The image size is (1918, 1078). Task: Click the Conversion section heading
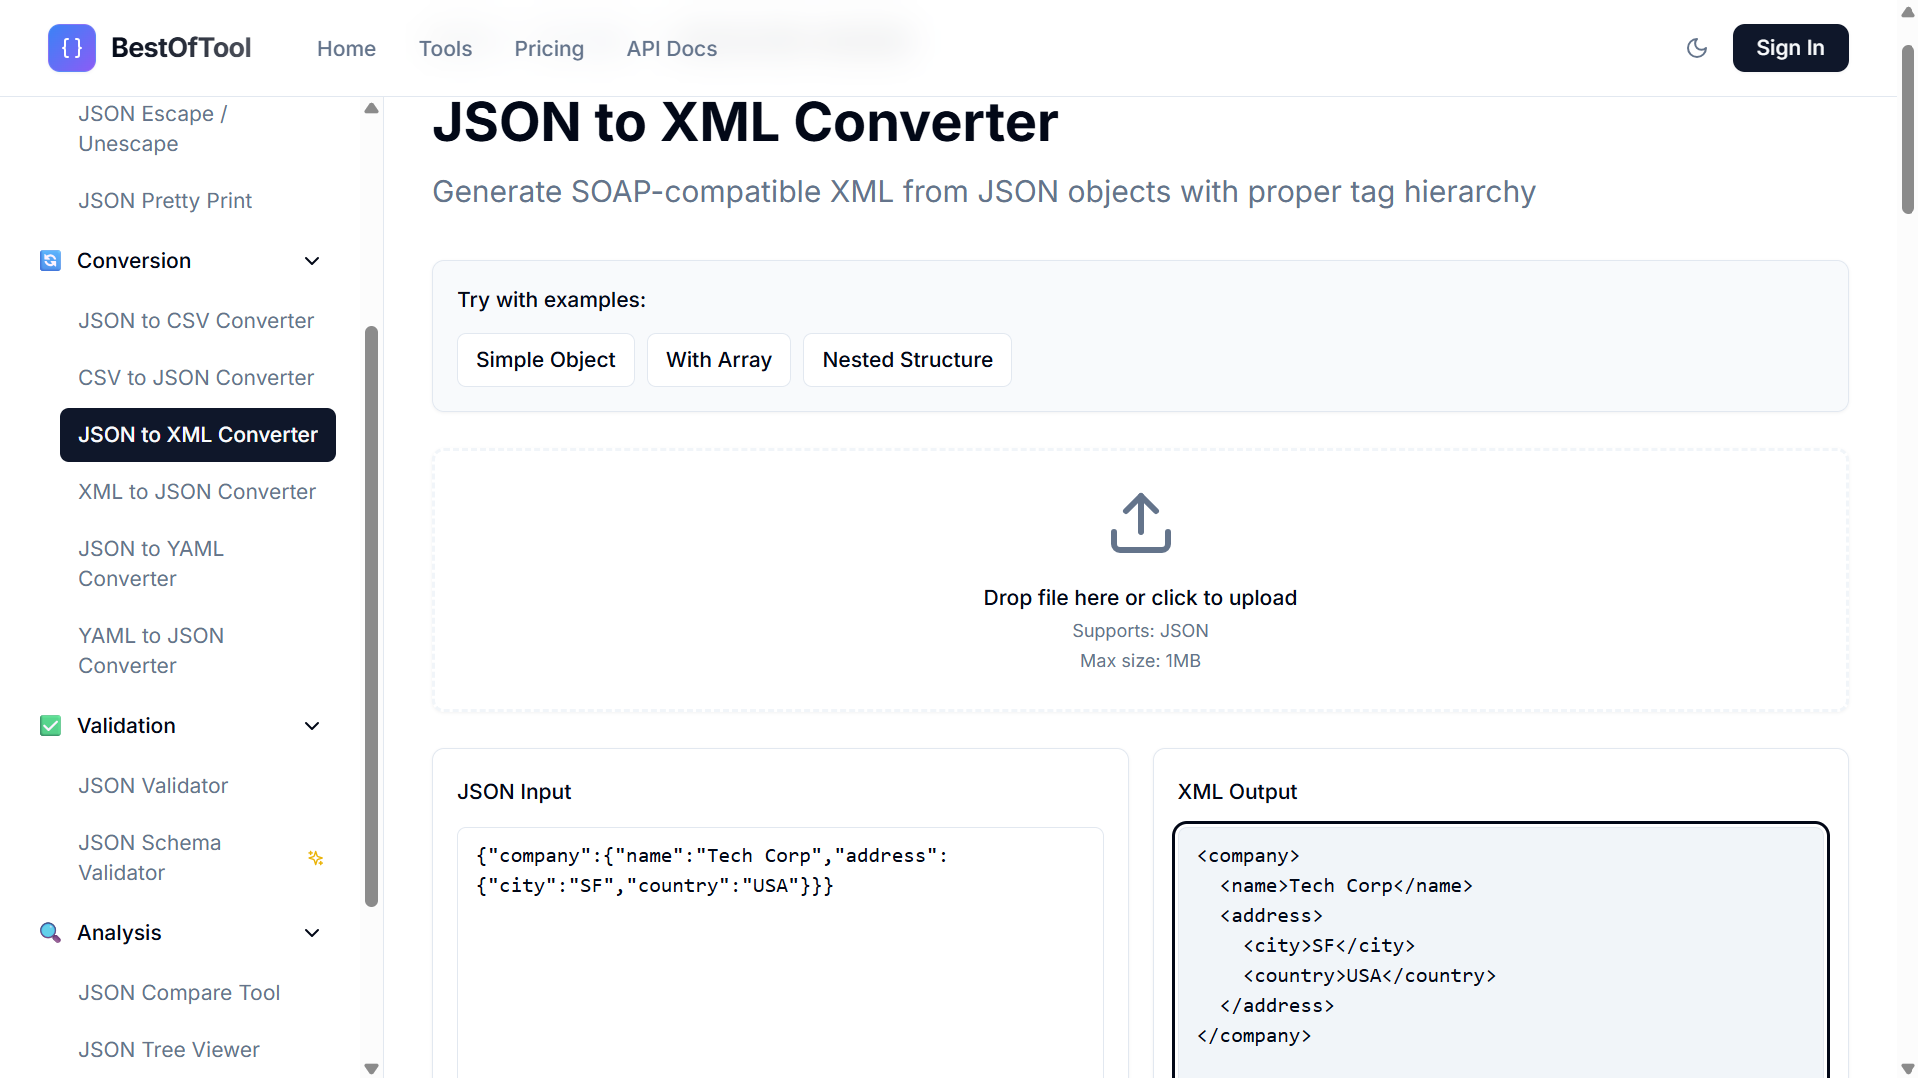click(134, 261)
